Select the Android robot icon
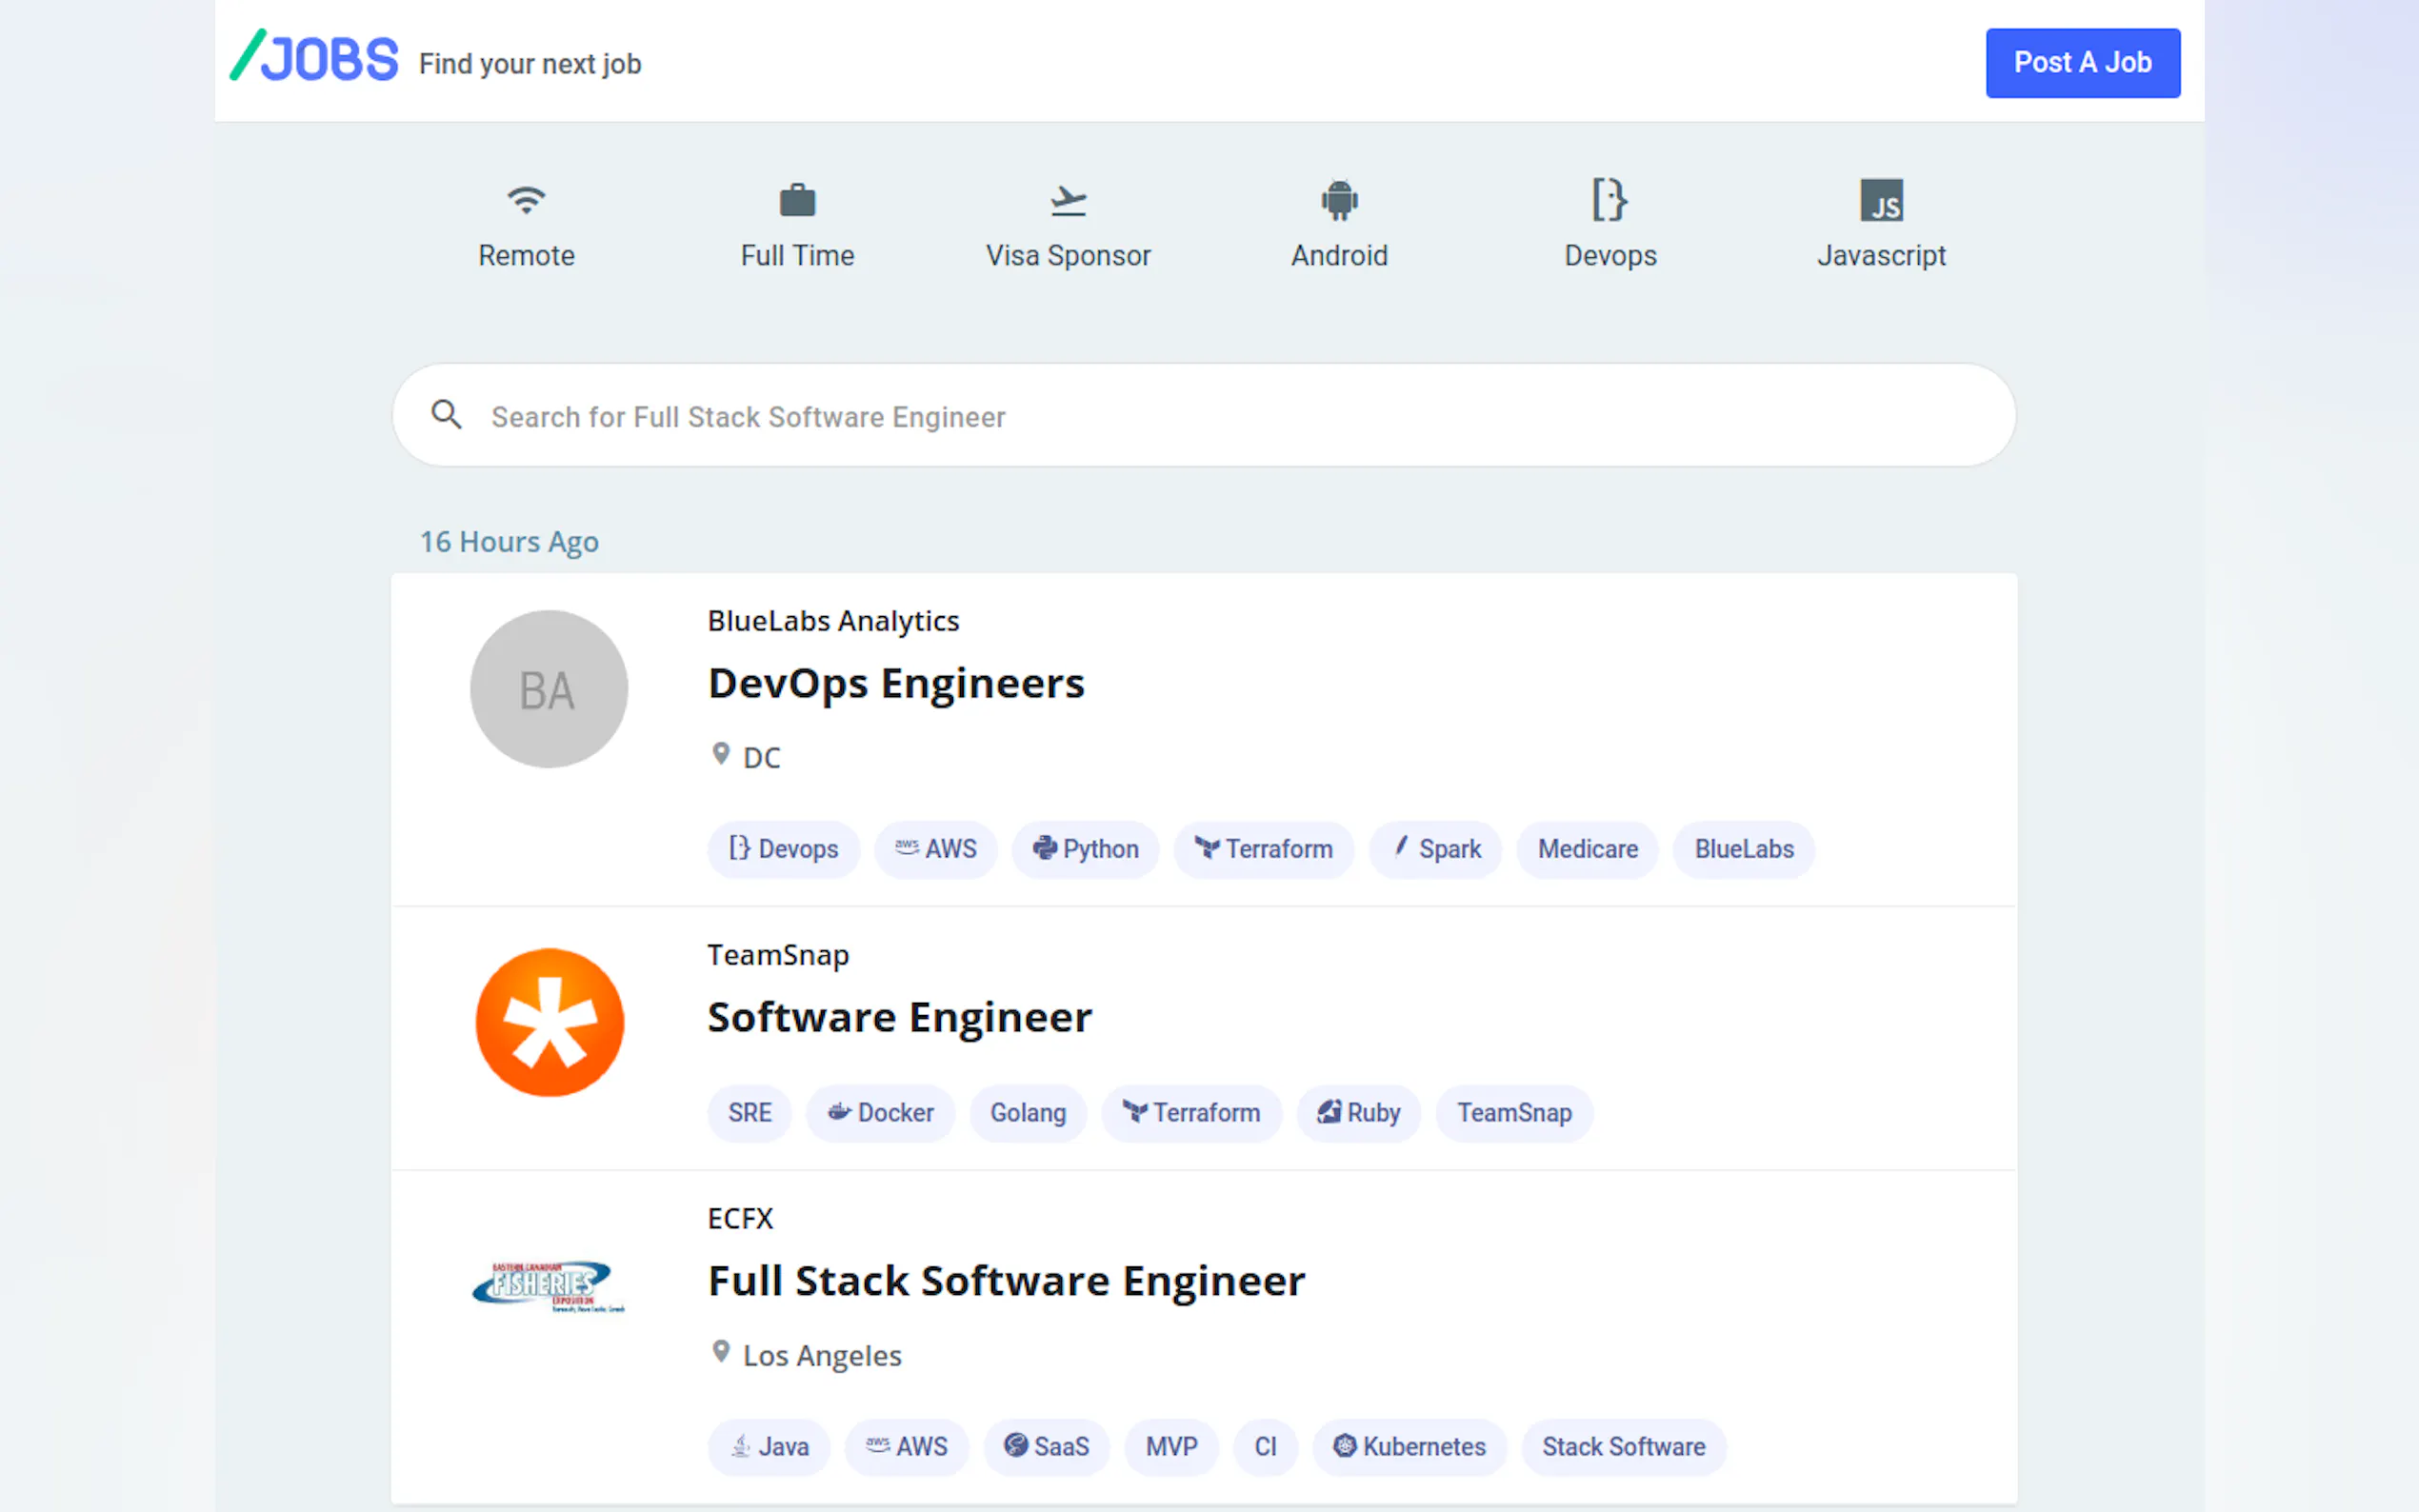The image size is (2419, 1512). point(1339,200)
